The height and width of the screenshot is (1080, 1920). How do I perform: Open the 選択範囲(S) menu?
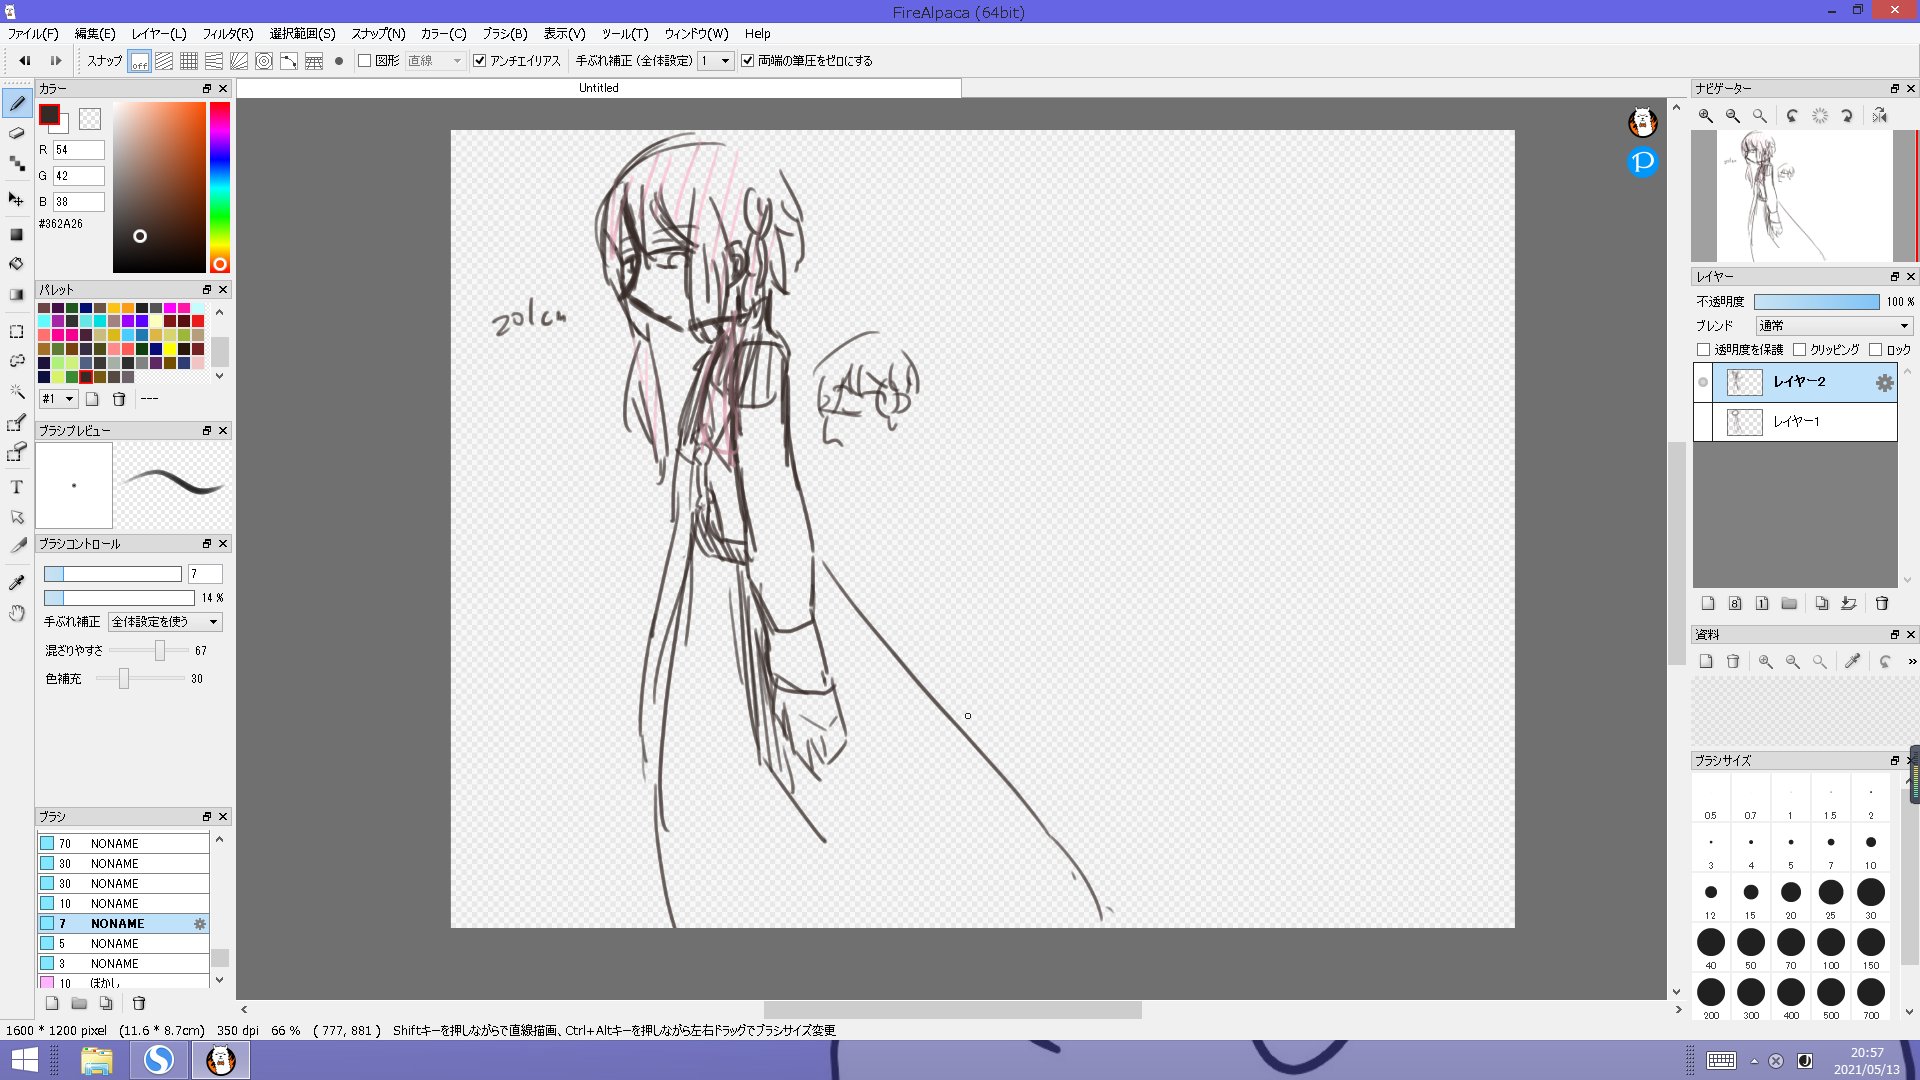pos(302,34)
